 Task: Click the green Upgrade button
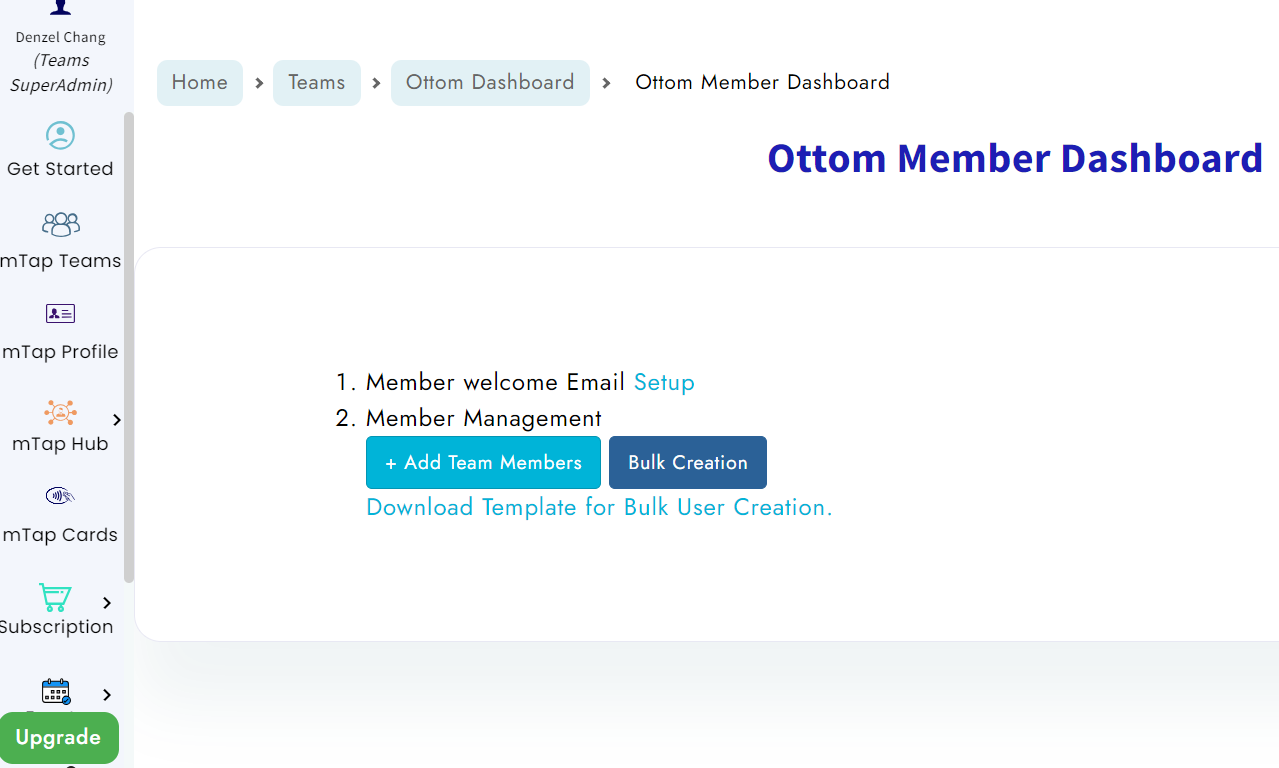[59, 737]
